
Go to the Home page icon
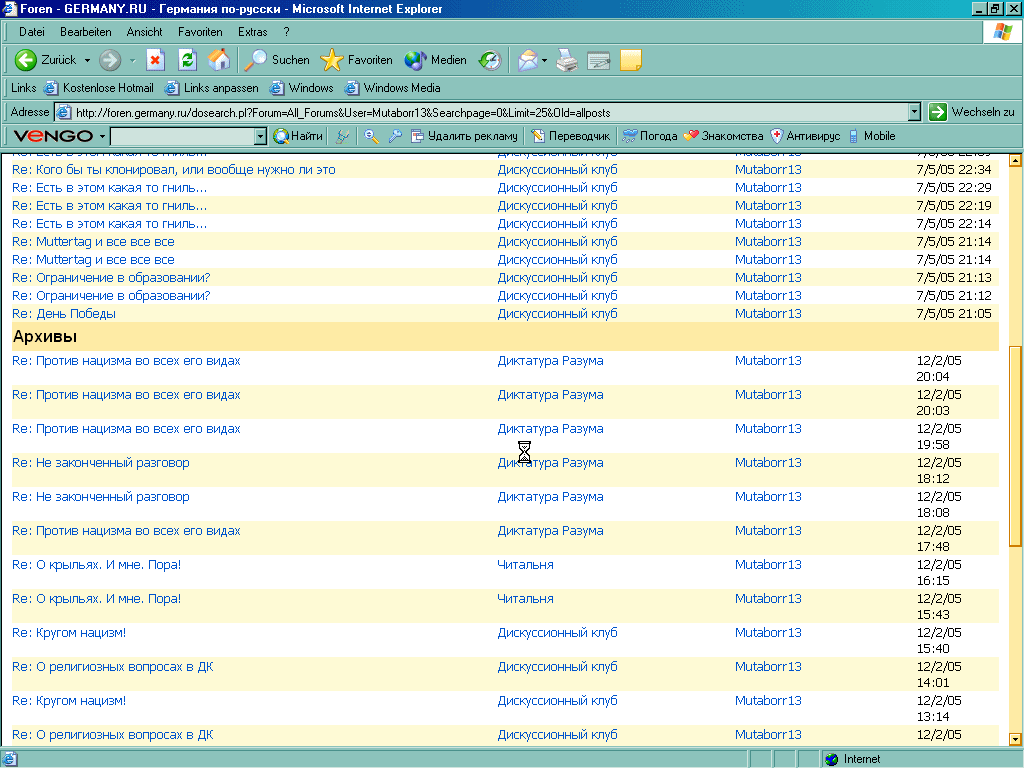pyautogui.click(x=219, y=60)
